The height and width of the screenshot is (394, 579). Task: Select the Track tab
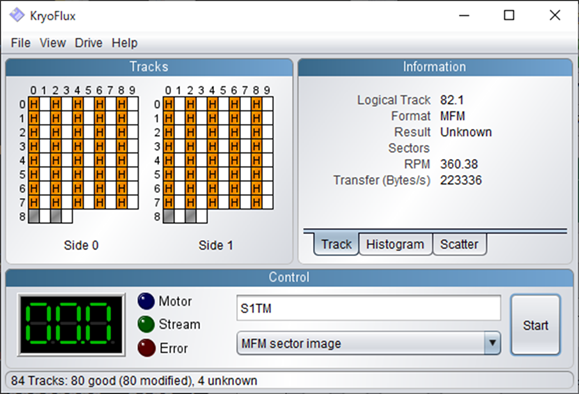pyautogui.click(x=336, y=244)
